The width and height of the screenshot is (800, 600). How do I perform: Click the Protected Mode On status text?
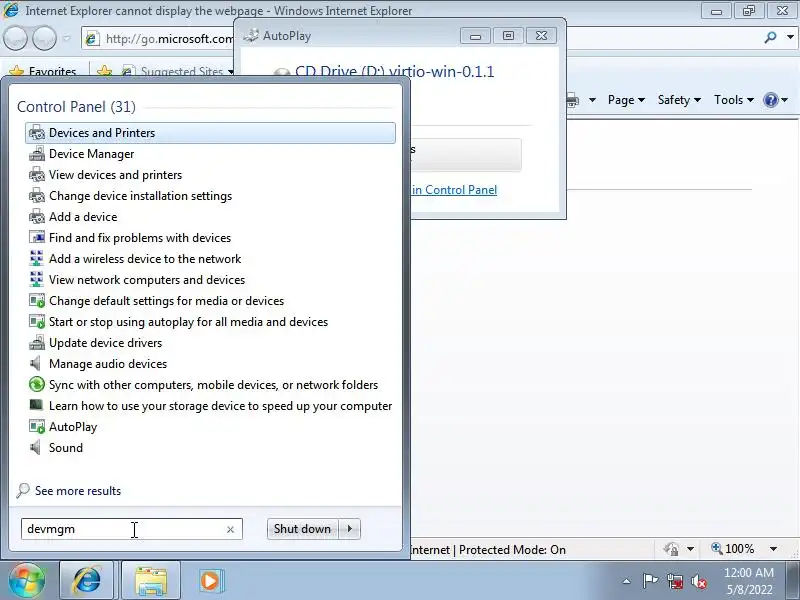point(512,549)
